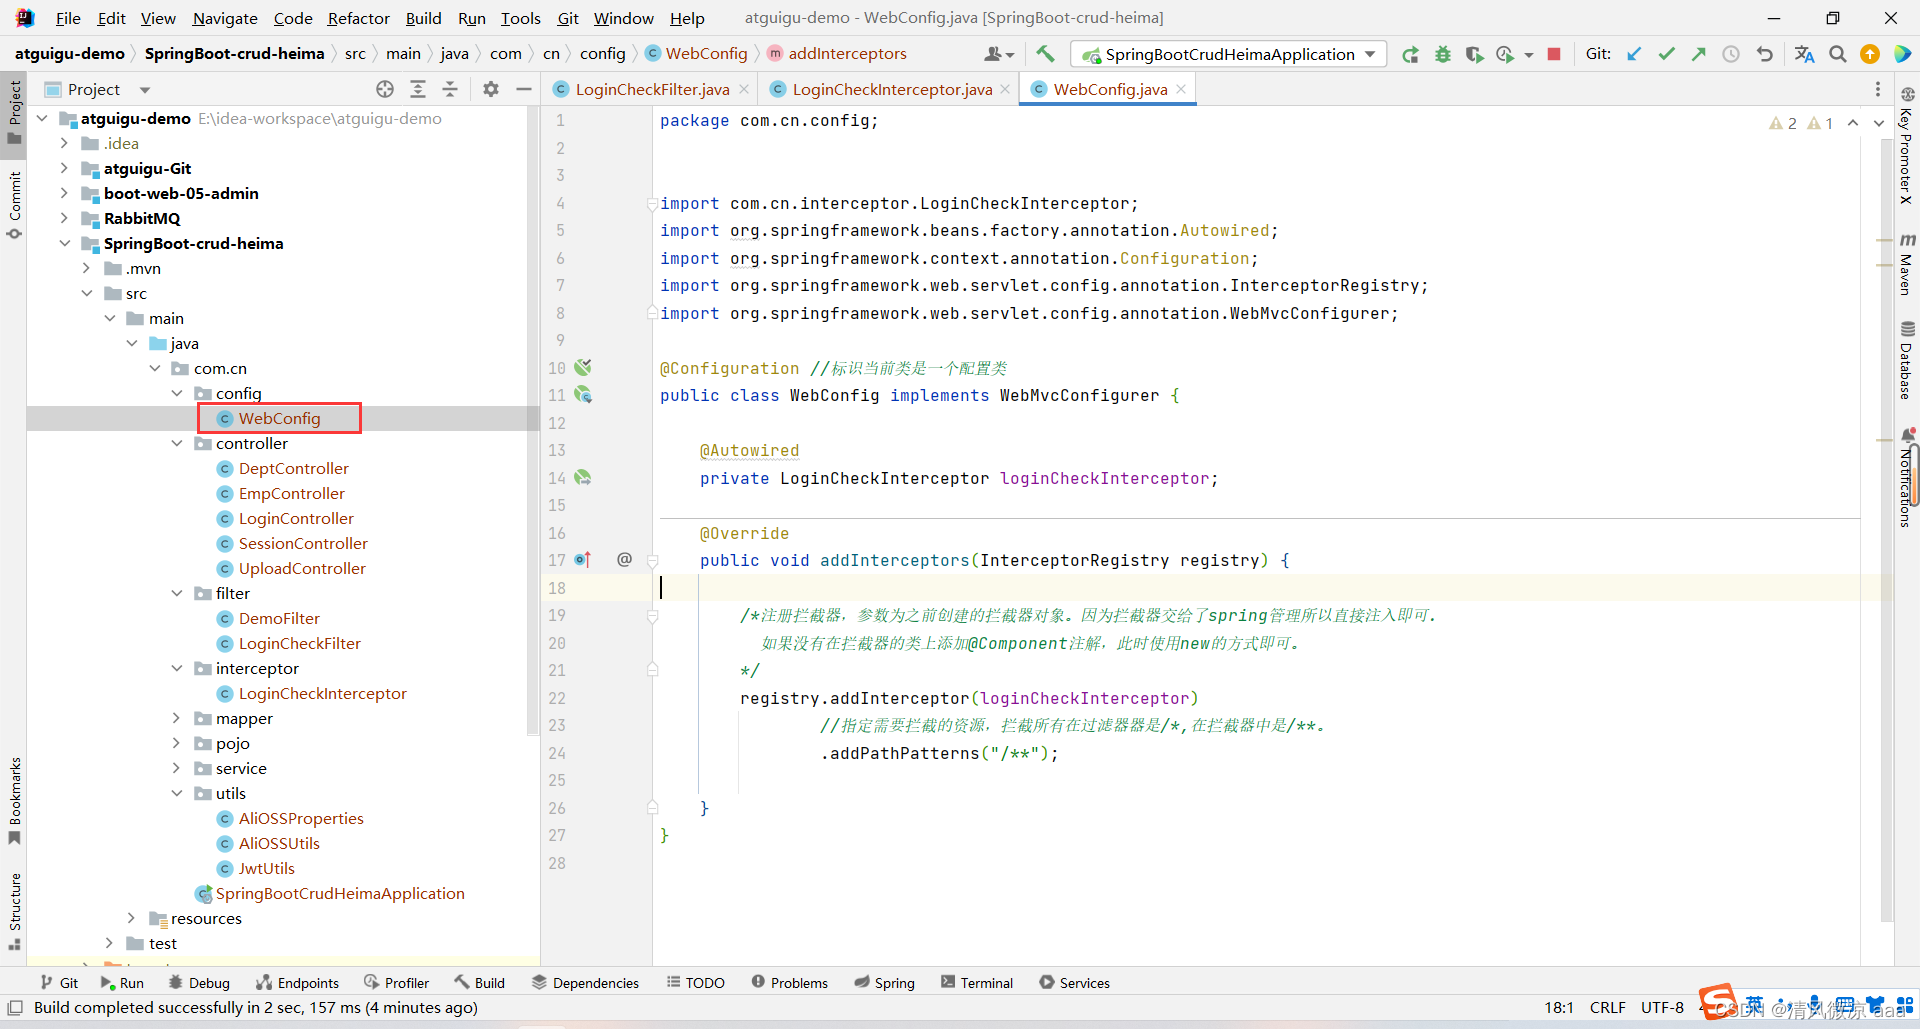Click the Build project hammer icon
The width and height of the screenshot is (1920, 1029).
(1045, 54)
